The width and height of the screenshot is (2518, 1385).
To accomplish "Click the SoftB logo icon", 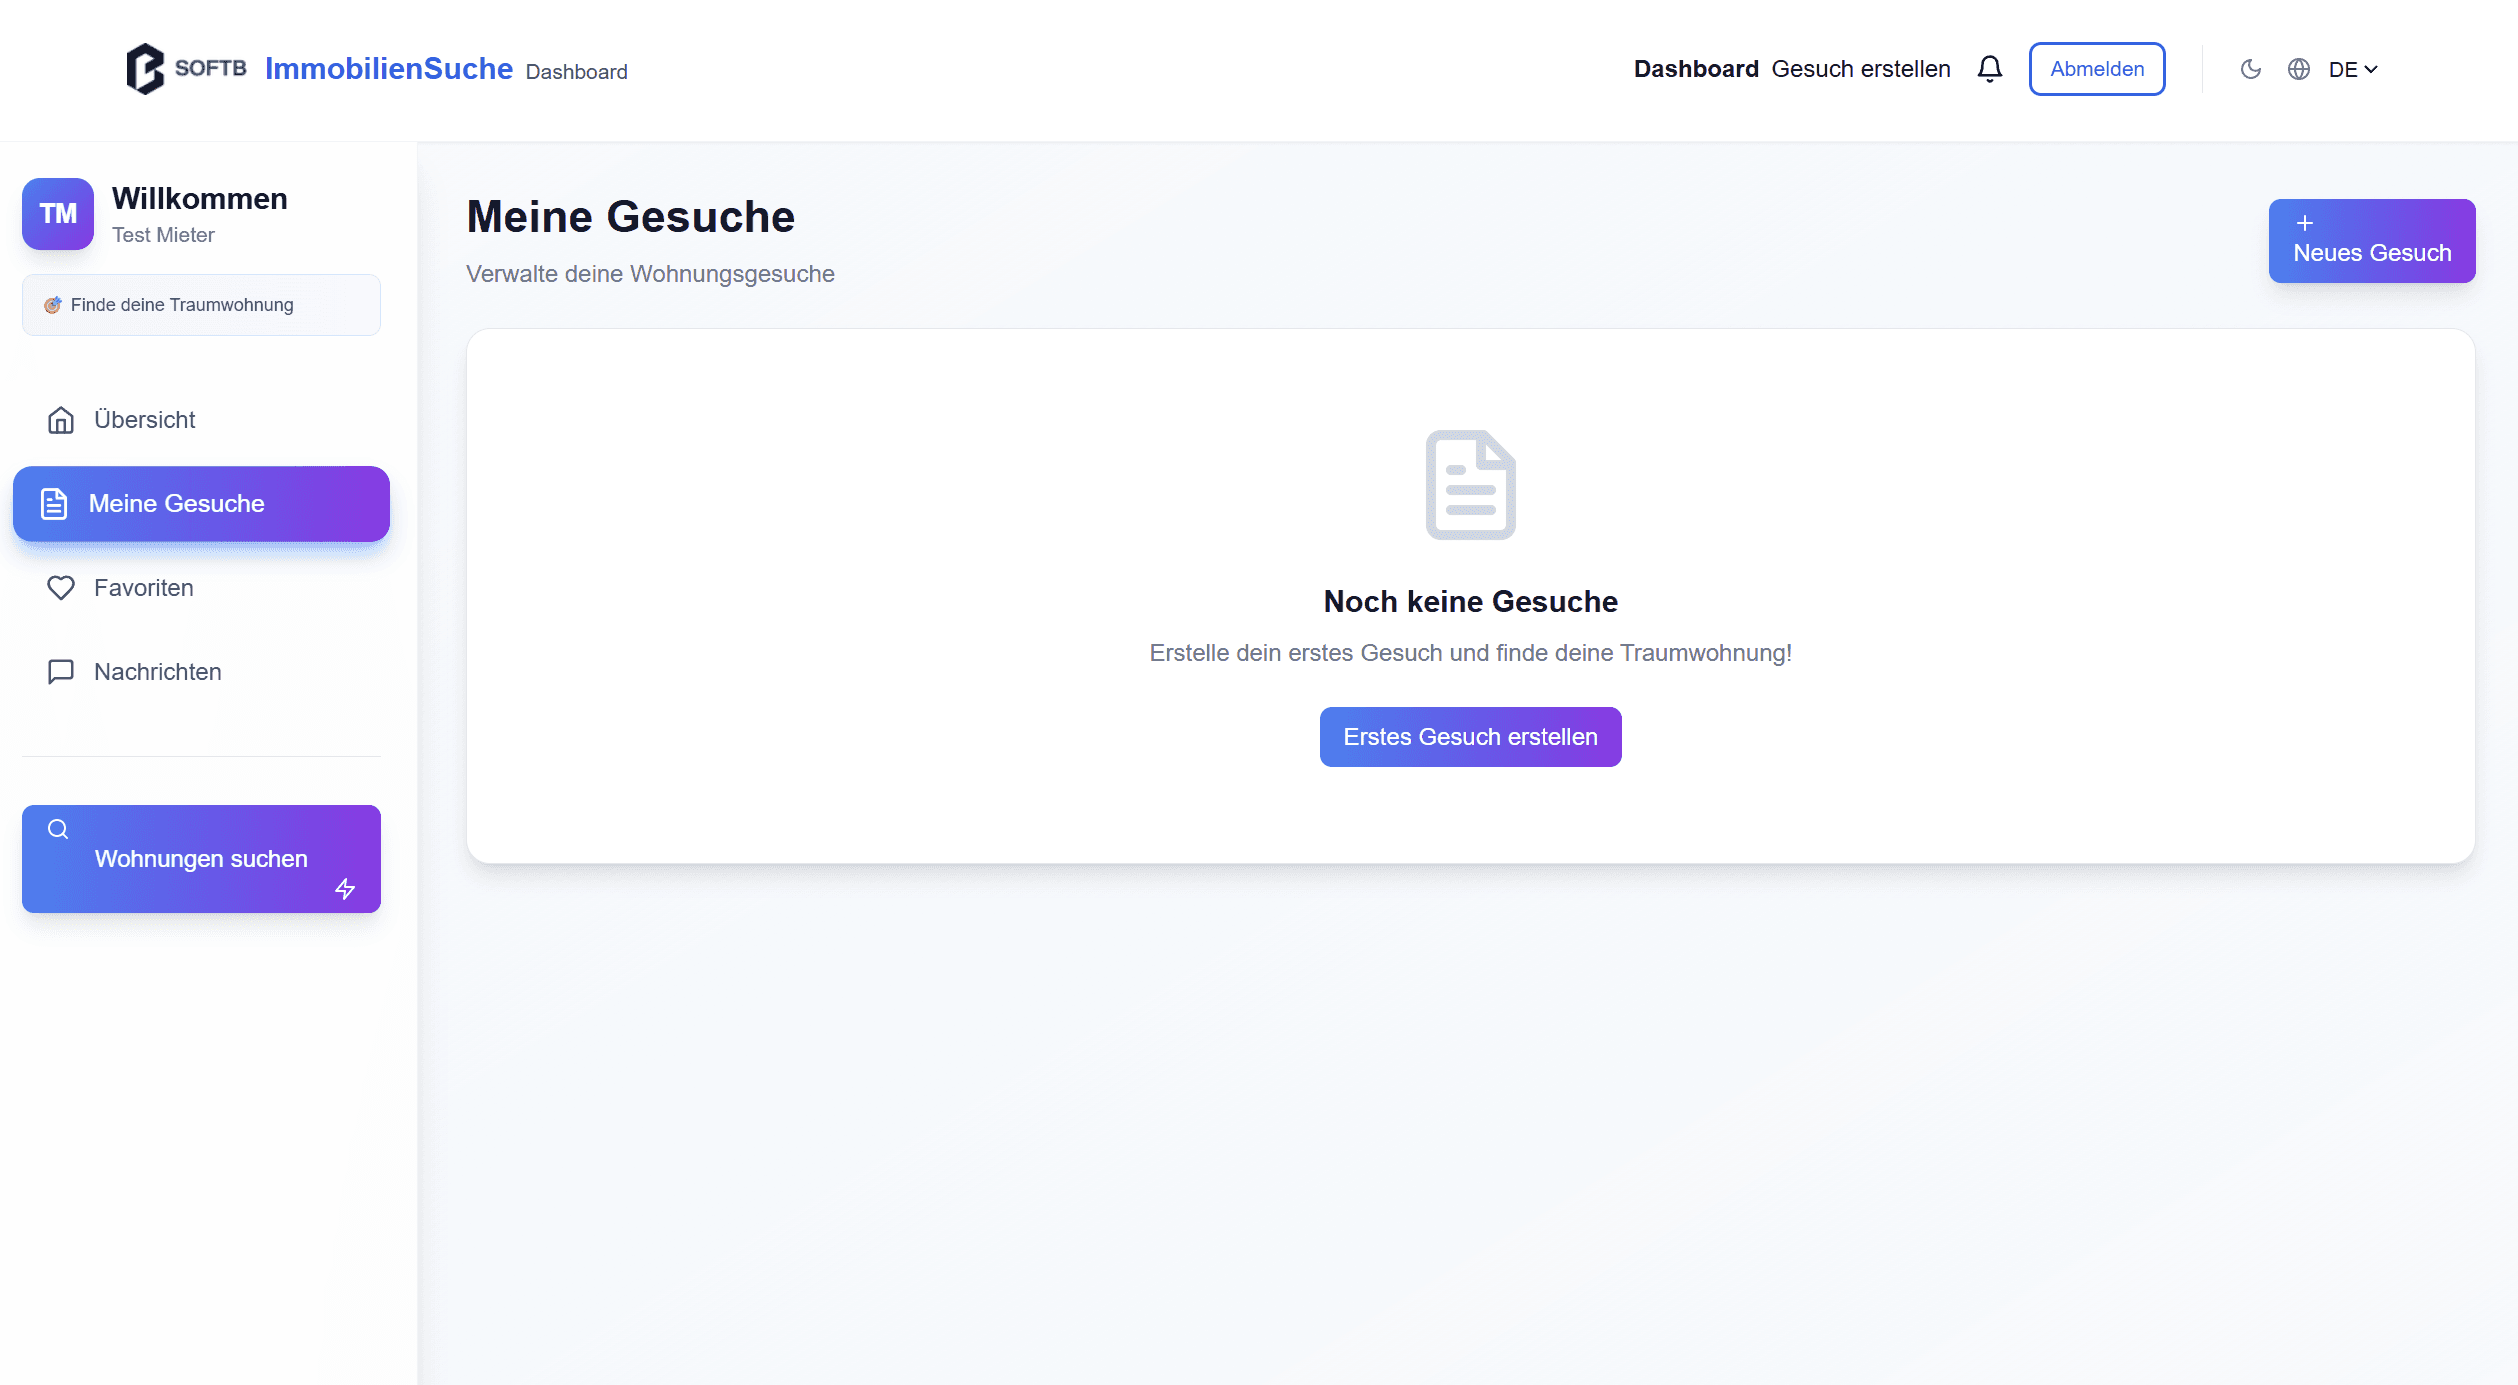I will pyautogui.click(x=146, y=69).
